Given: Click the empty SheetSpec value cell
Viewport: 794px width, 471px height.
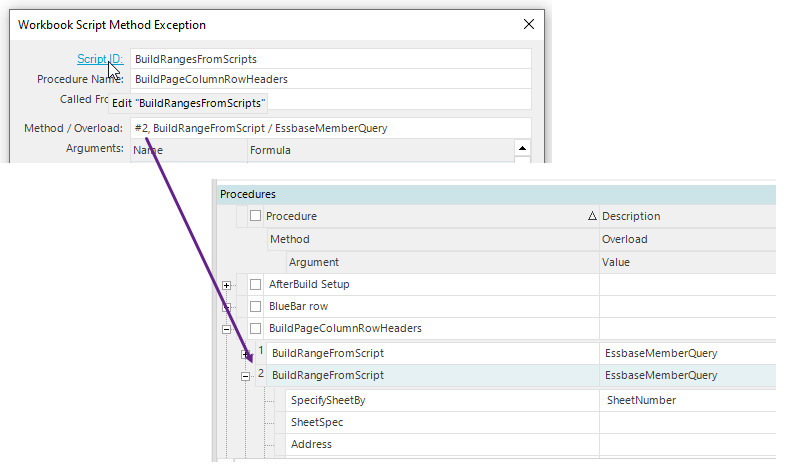Looking at the screenshot, I should (687, 422).
